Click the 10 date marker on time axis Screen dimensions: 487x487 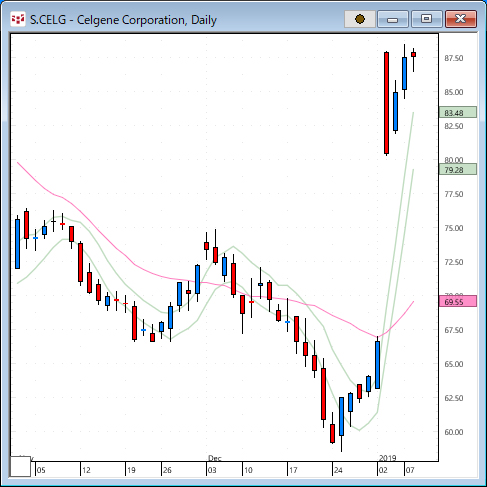click(248, 470)
